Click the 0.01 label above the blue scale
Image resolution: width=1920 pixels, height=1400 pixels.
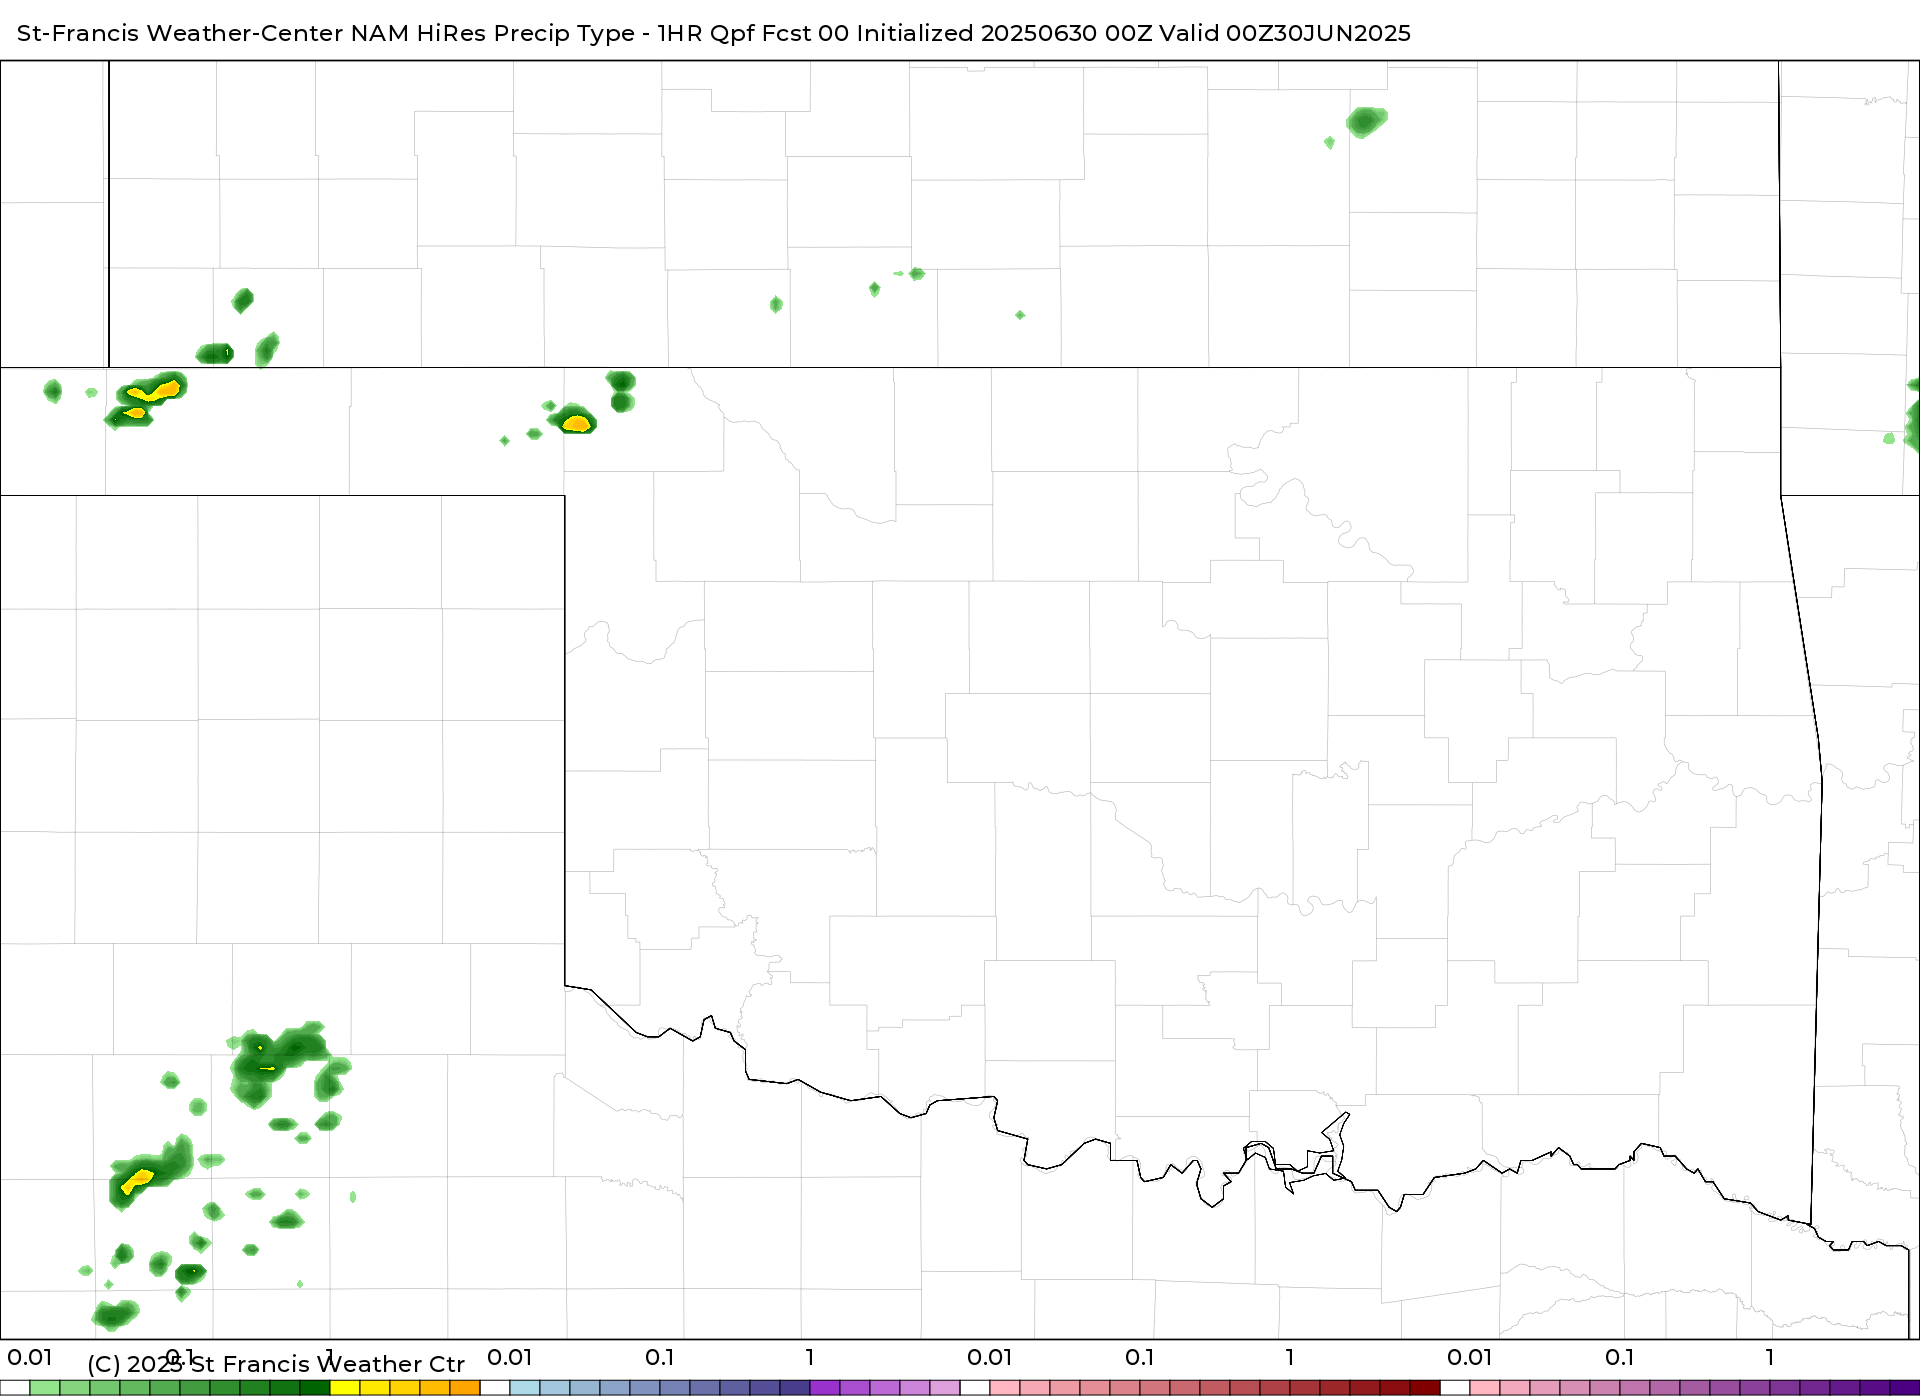pos(510,1358)
